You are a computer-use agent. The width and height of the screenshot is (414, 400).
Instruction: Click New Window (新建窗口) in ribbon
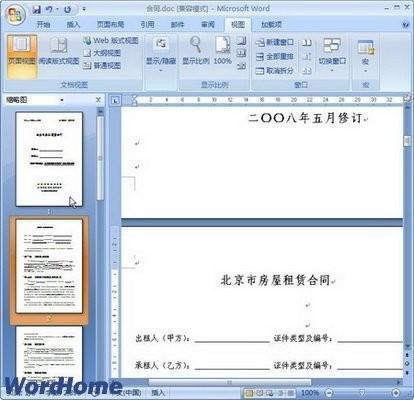275,42
